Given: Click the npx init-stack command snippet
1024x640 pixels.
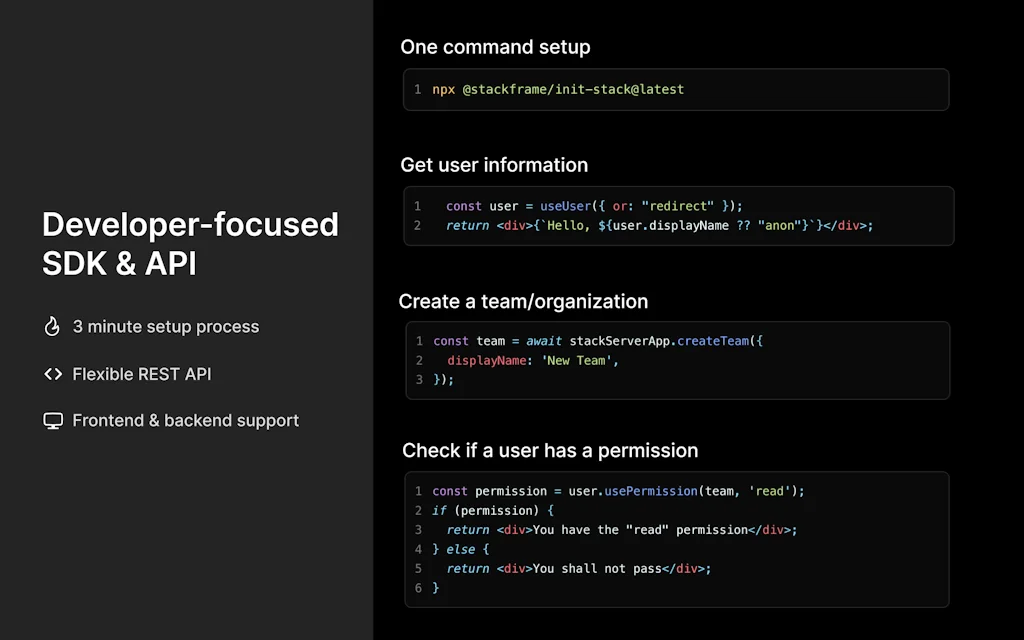Looking at the screenshot, I should tap(676, 89).
